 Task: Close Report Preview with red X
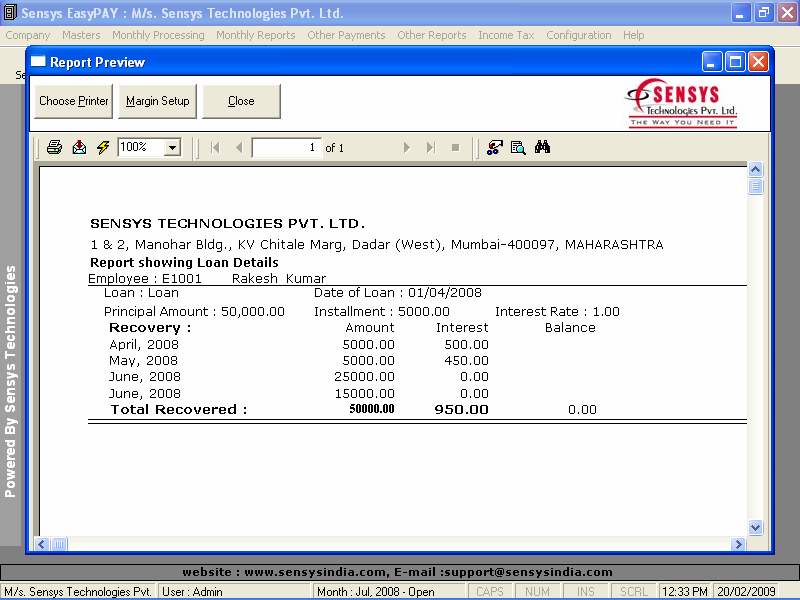(759, 62)
